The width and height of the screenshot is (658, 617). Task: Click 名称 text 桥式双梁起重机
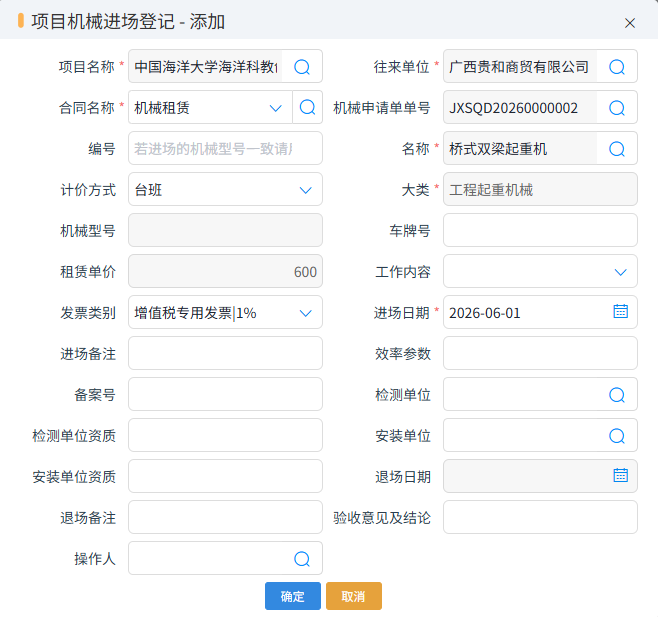(x=498, y=149)
